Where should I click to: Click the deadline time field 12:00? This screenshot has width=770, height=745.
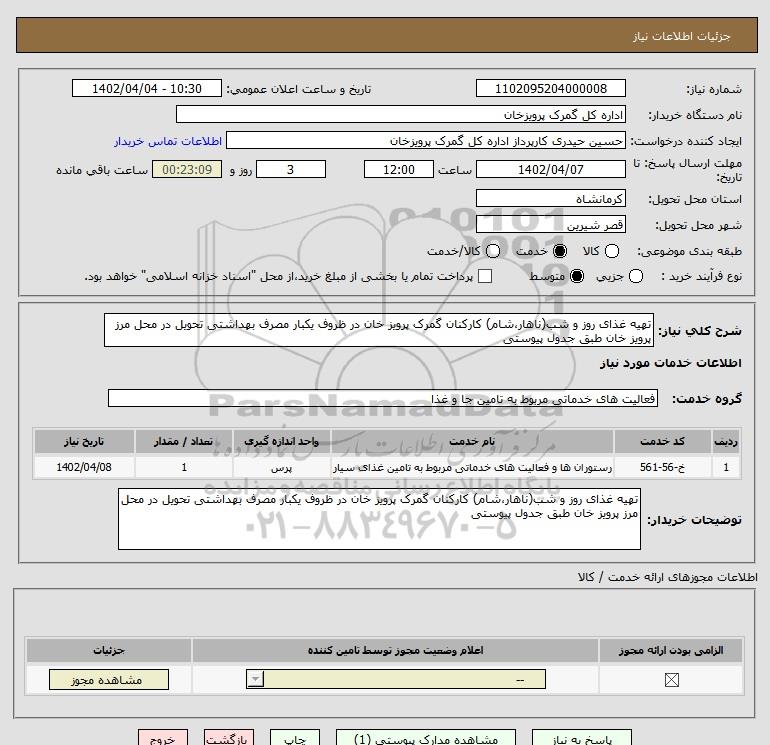pyautogui.click(x=399, y=169)
